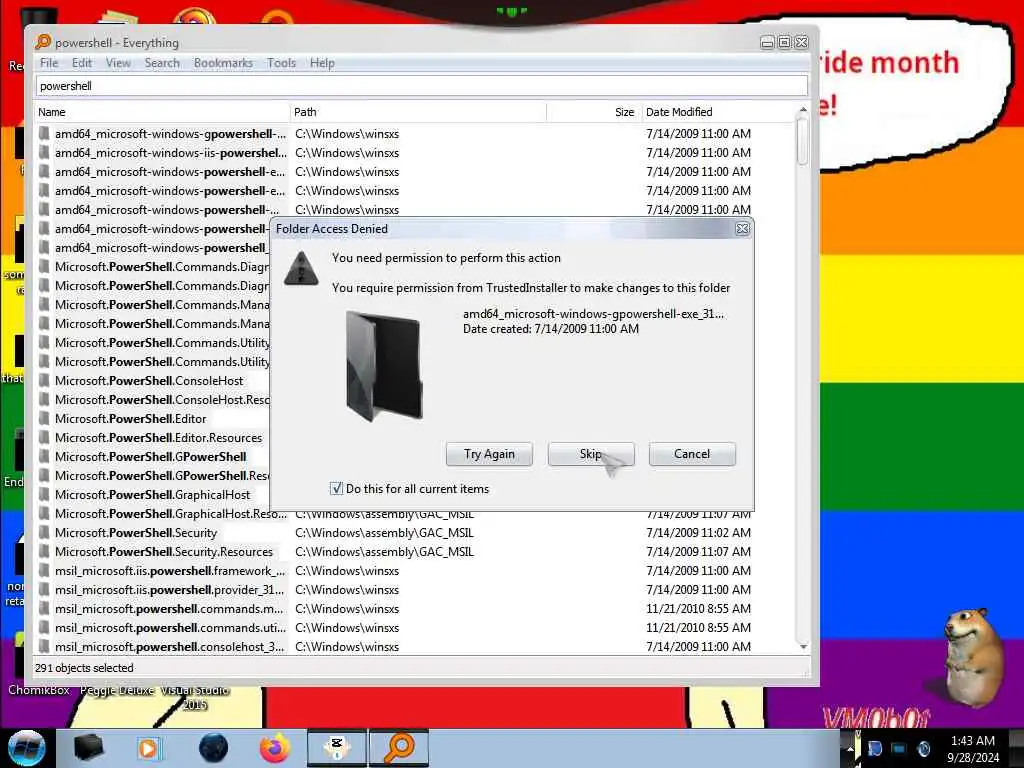The image size is (1024, 768).
Task: Click the dialog file name 'amd64_microsoft-windows-gpowershell-exe_31...'
Action: 593,313
